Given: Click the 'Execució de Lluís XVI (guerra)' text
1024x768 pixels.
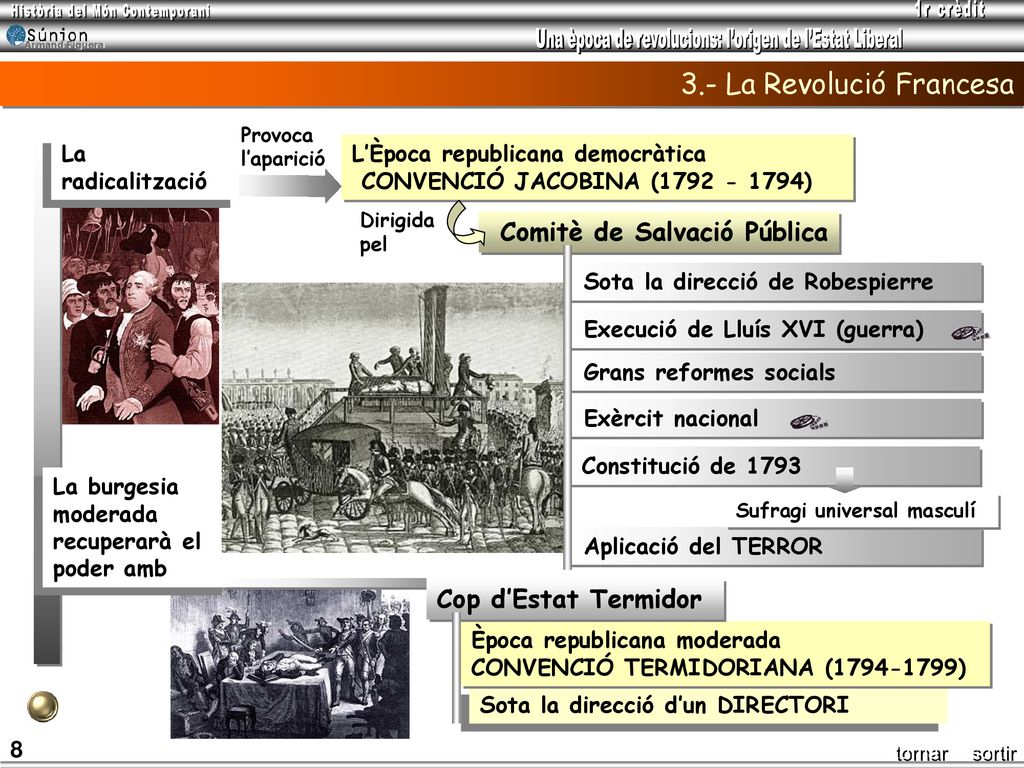Looking at the screenshot, I should (753, 330).
